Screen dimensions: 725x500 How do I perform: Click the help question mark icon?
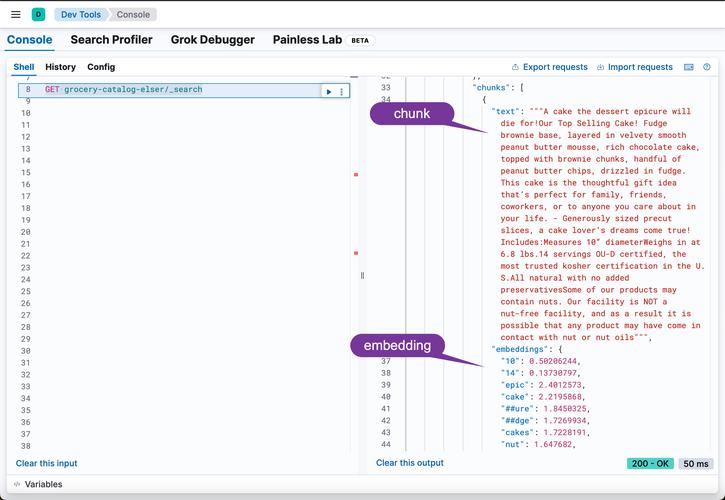pos(707,67)
